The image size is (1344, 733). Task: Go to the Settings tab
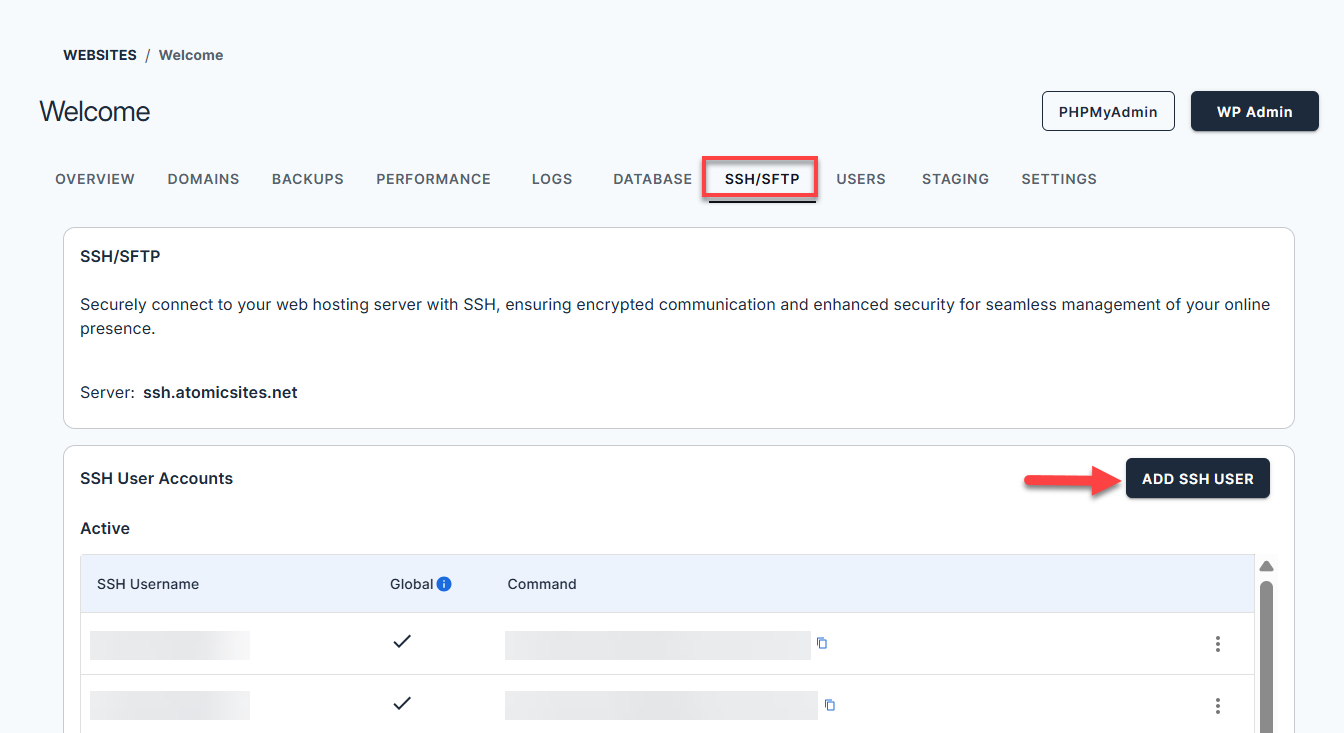click(x=1059, y=179)
